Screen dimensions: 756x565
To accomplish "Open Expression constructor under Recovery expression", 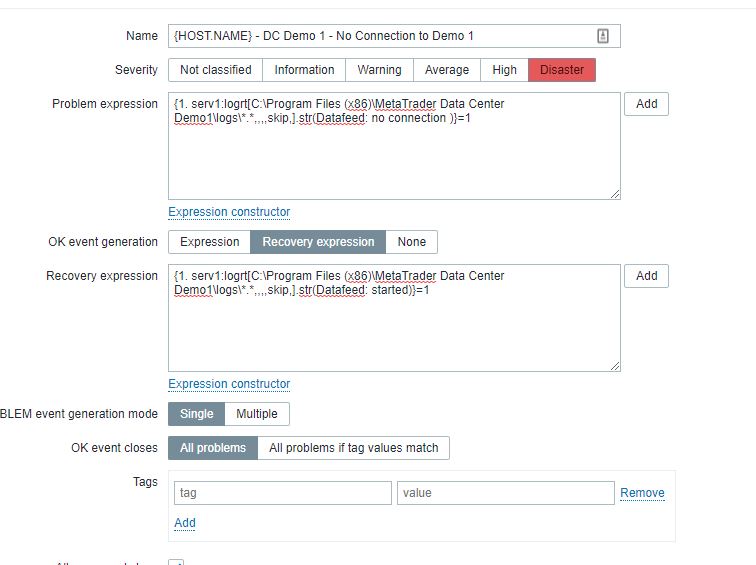I will pos(229,384).
